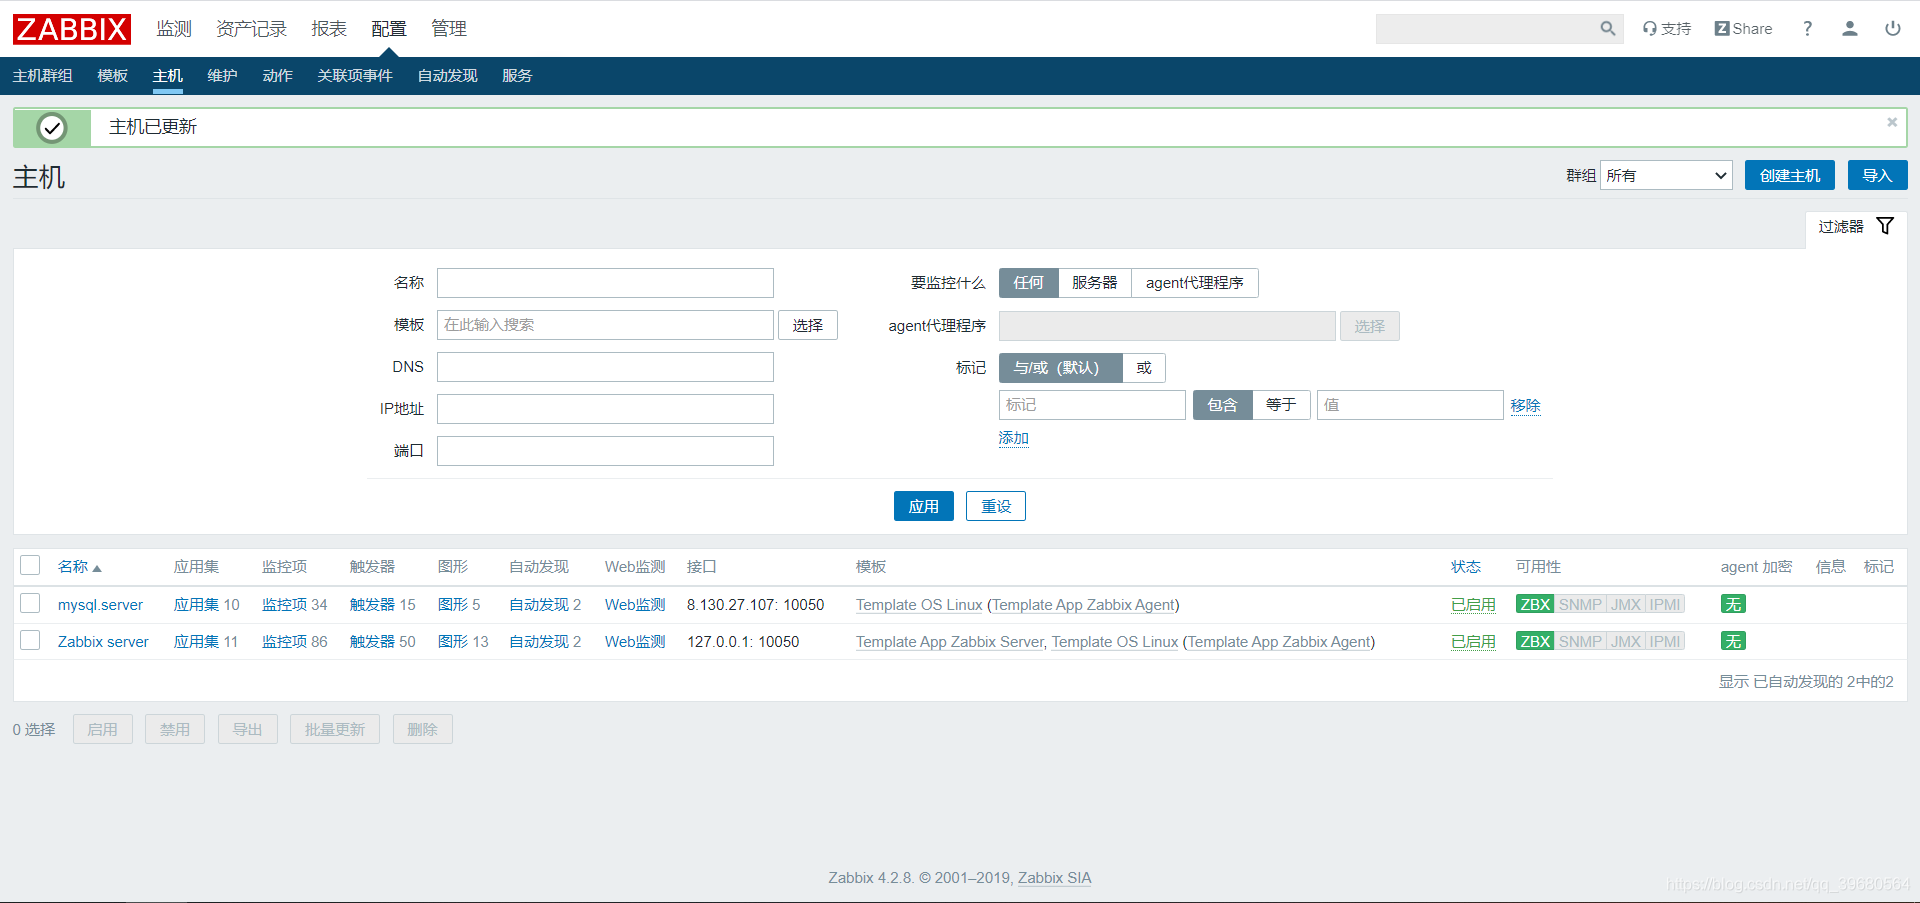Click 选择 button next to 模板

pyautogui.click(x=808, y=325)
